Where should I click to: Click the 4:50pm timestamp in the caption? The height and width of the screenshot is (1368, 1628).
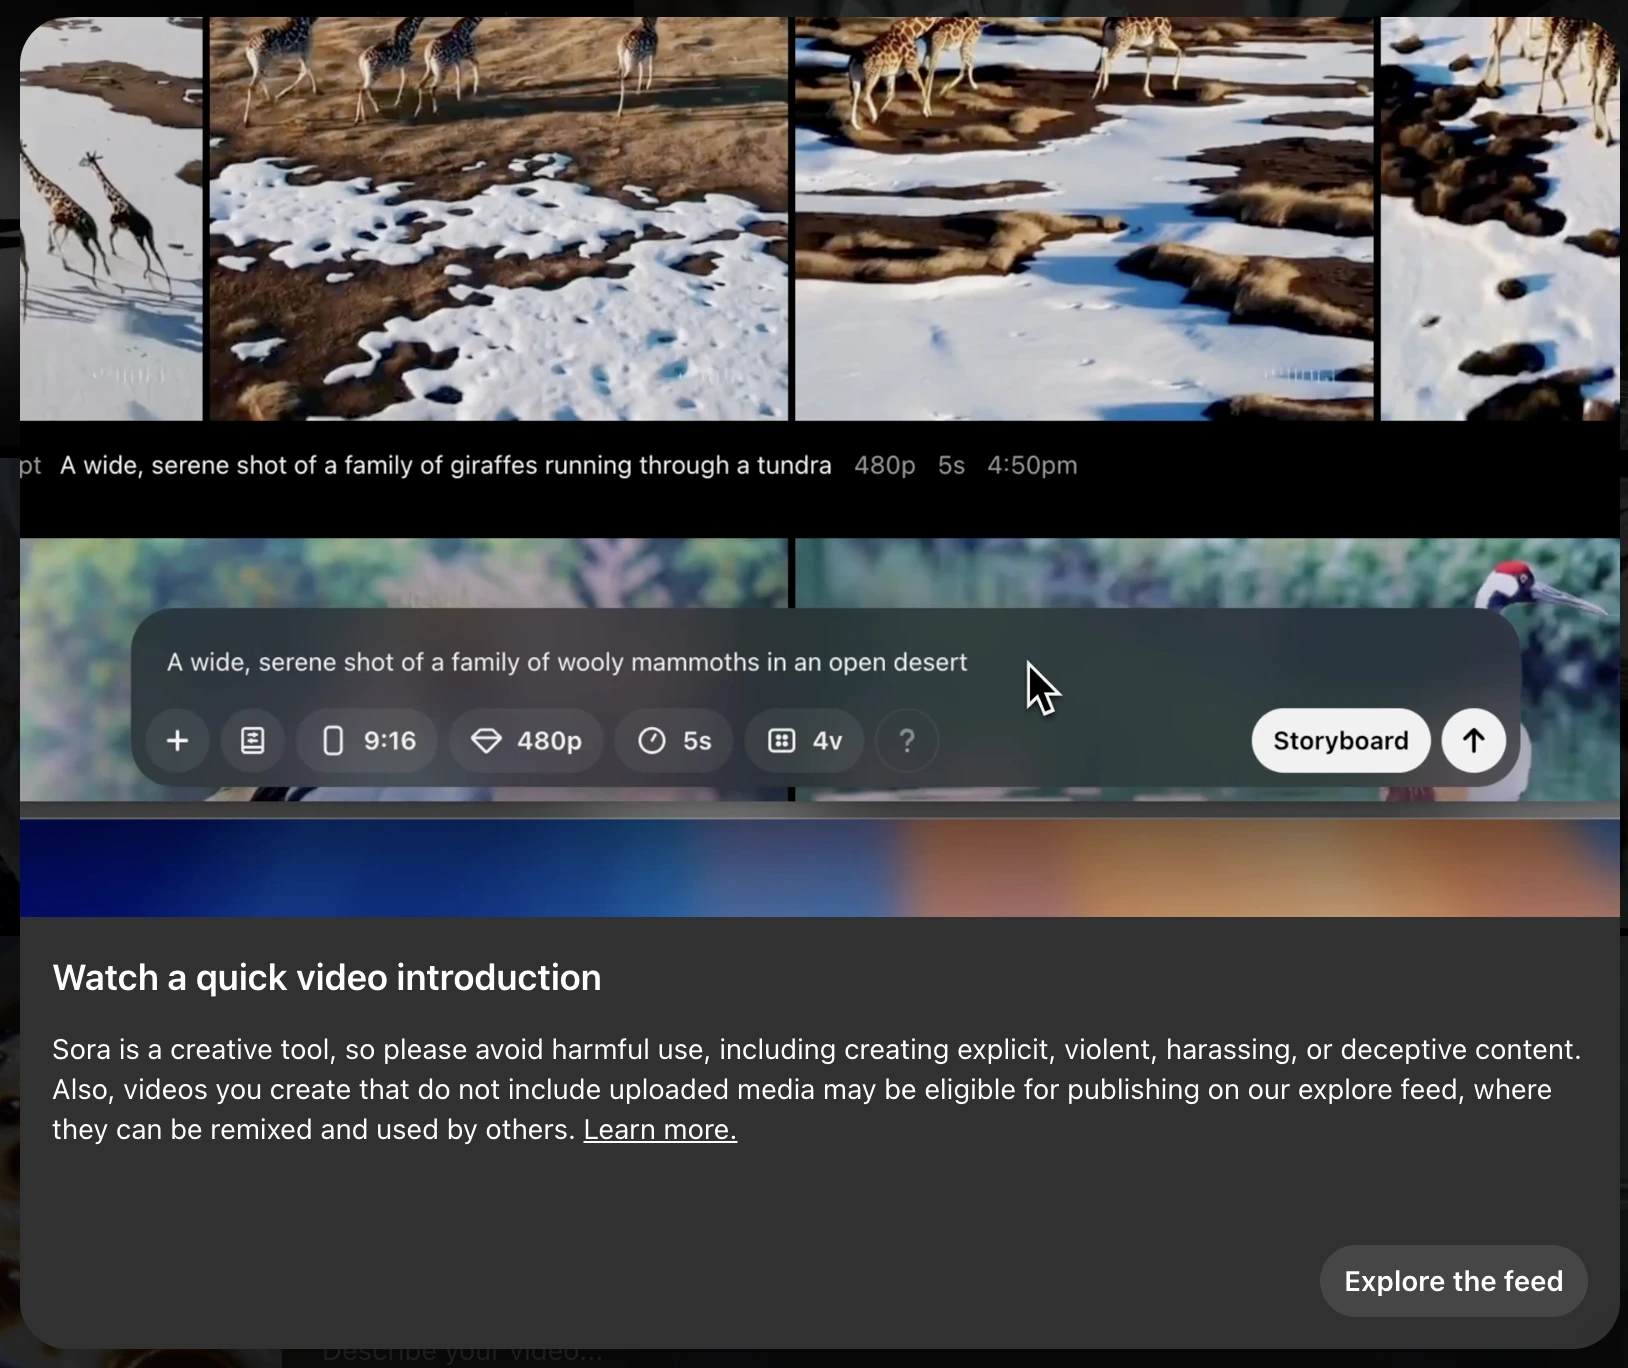click(1032, 466)
